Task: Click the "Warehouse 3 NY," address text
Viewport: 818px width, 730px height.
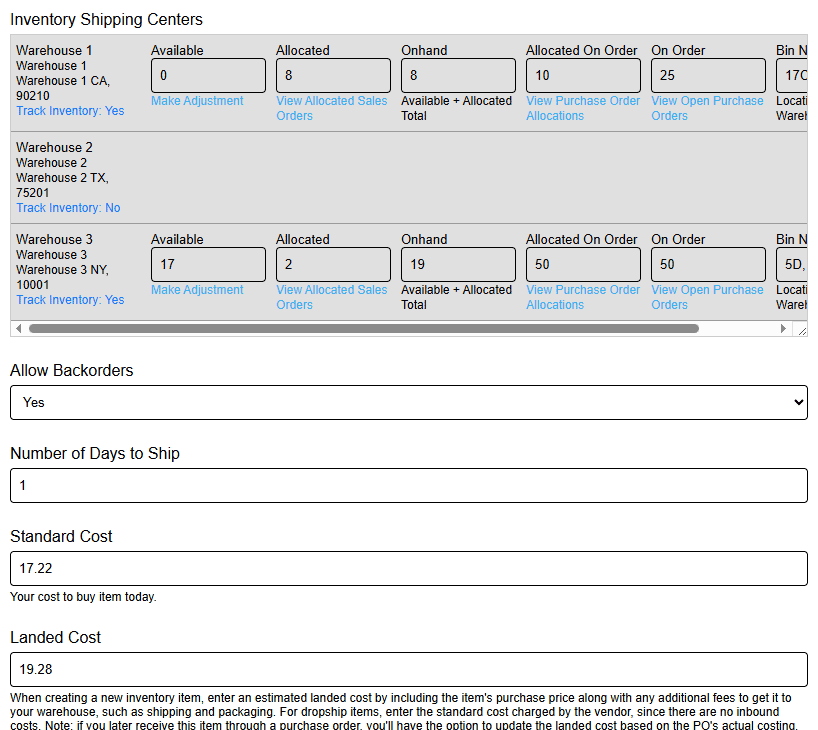Action: 62,270
